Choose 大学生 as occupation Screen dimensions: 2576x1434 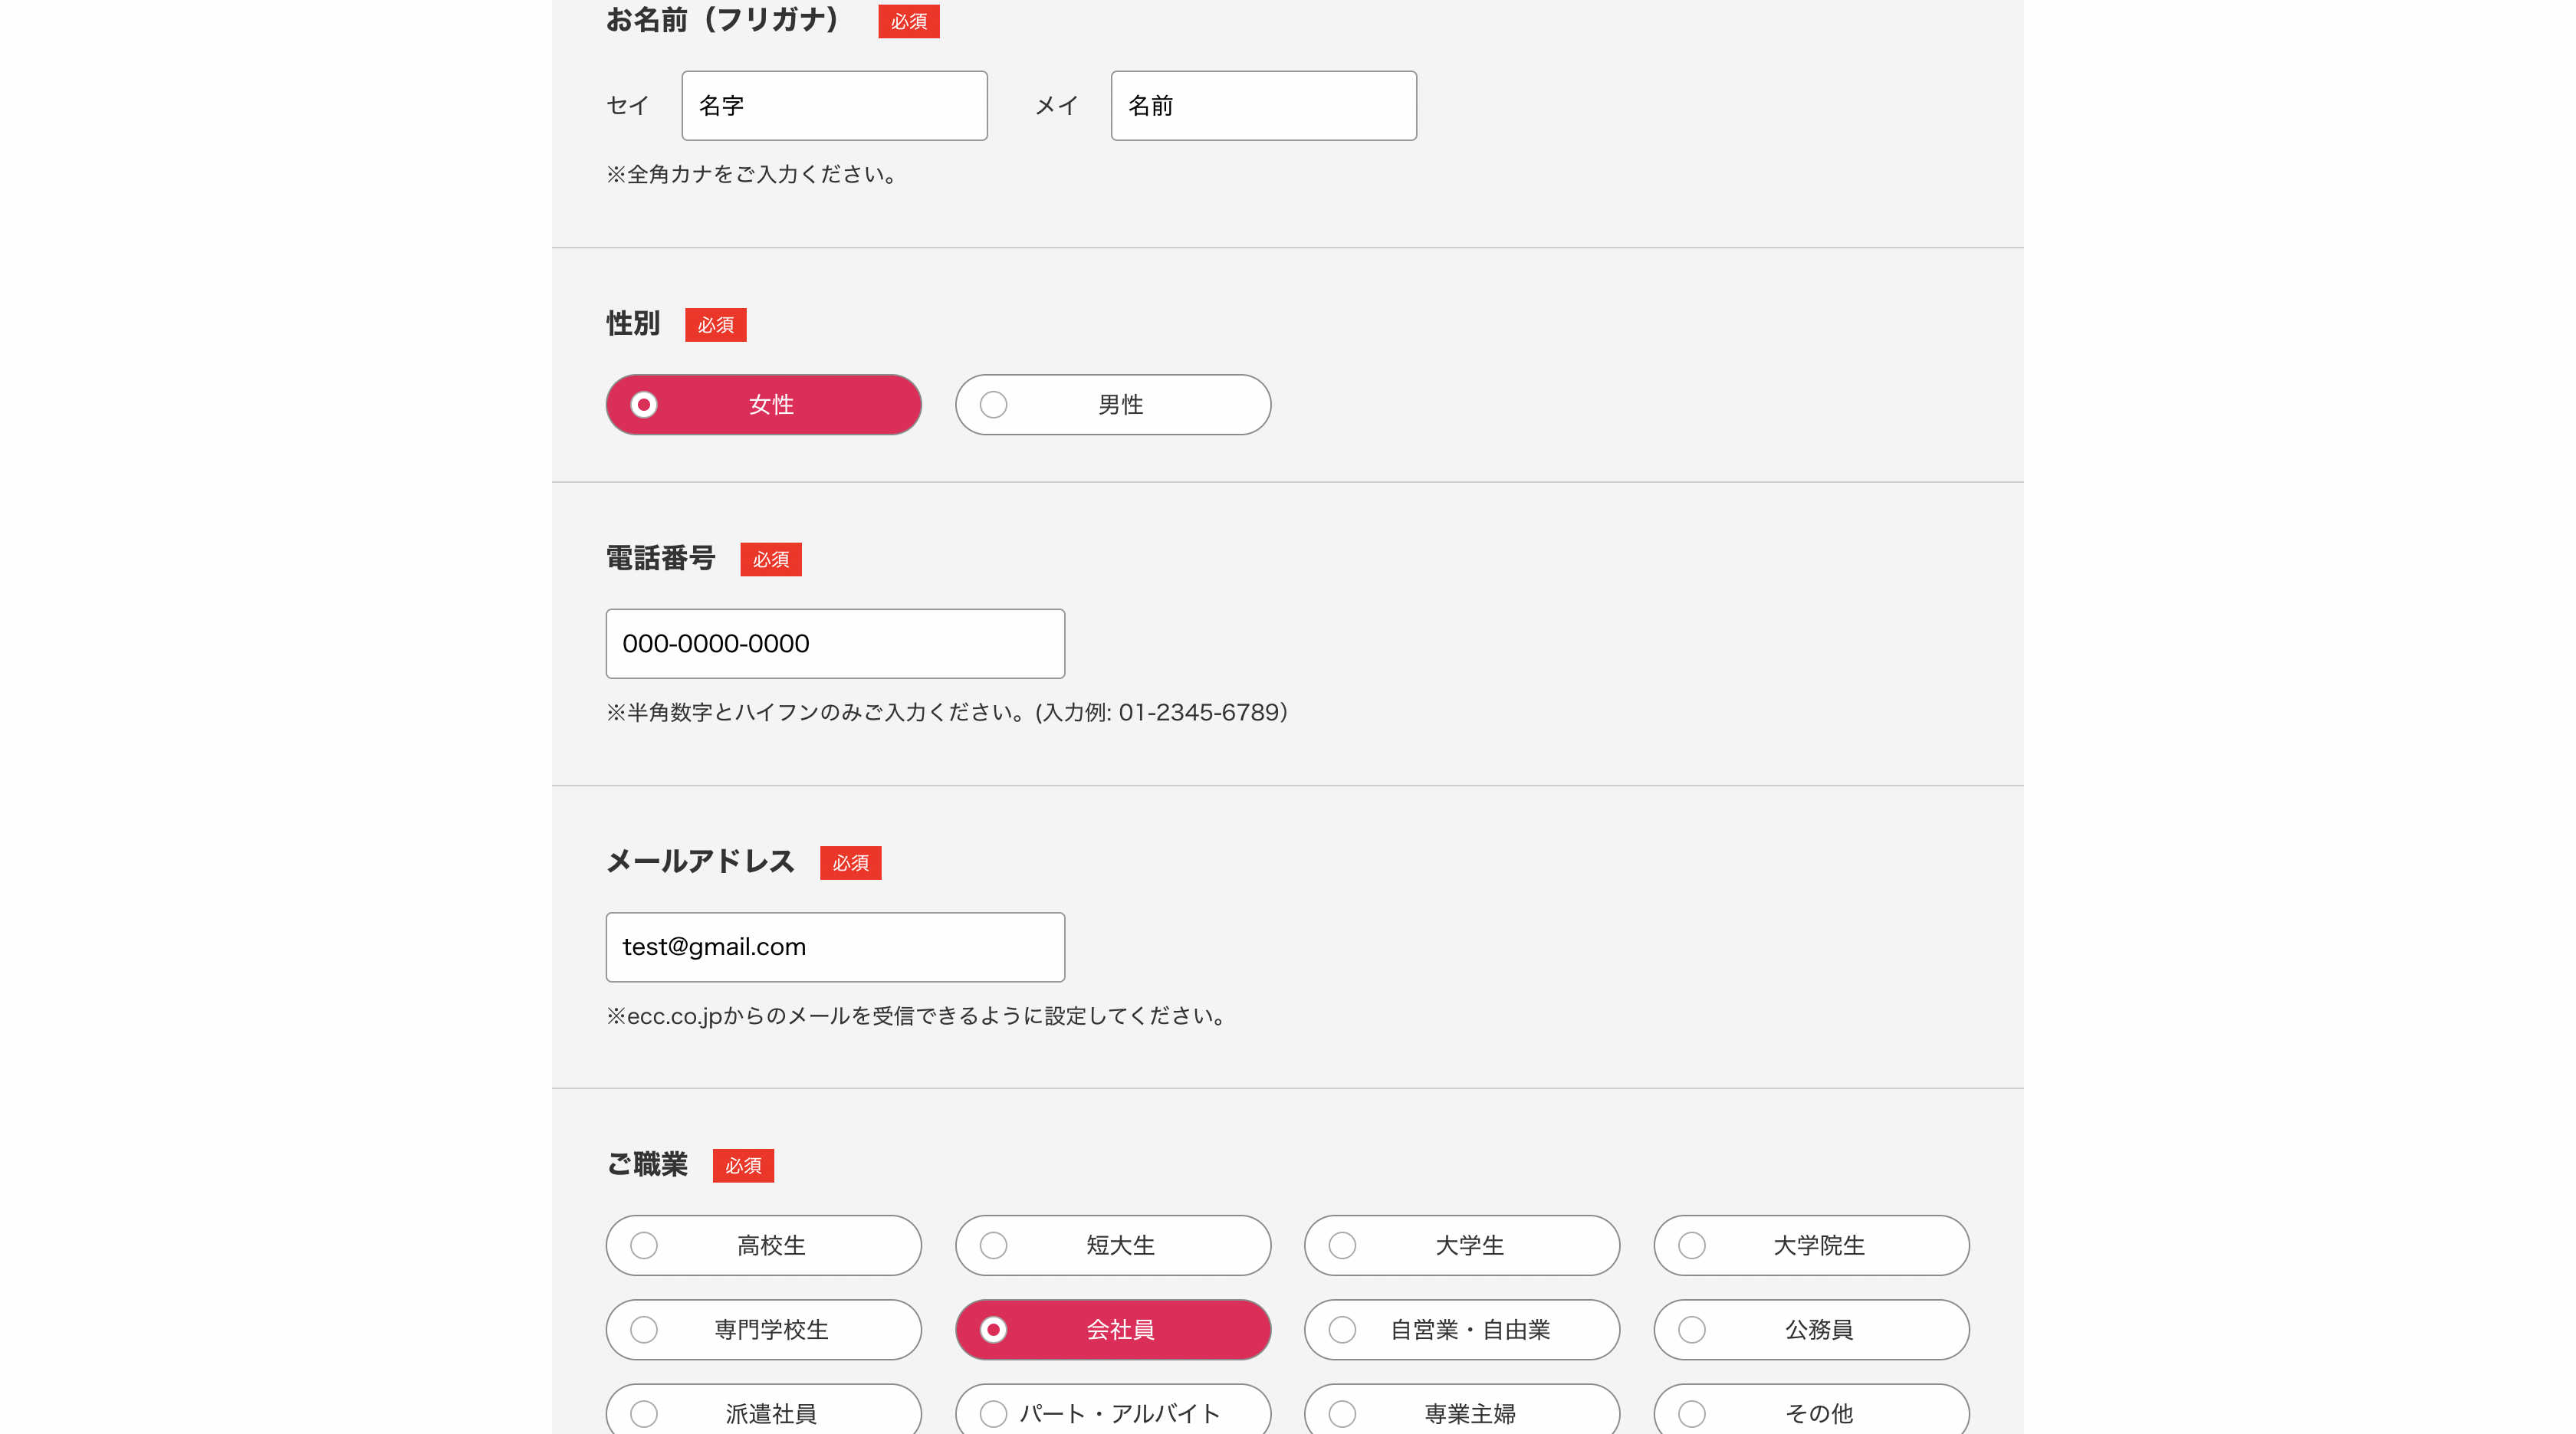(x=1462, y=1245)
